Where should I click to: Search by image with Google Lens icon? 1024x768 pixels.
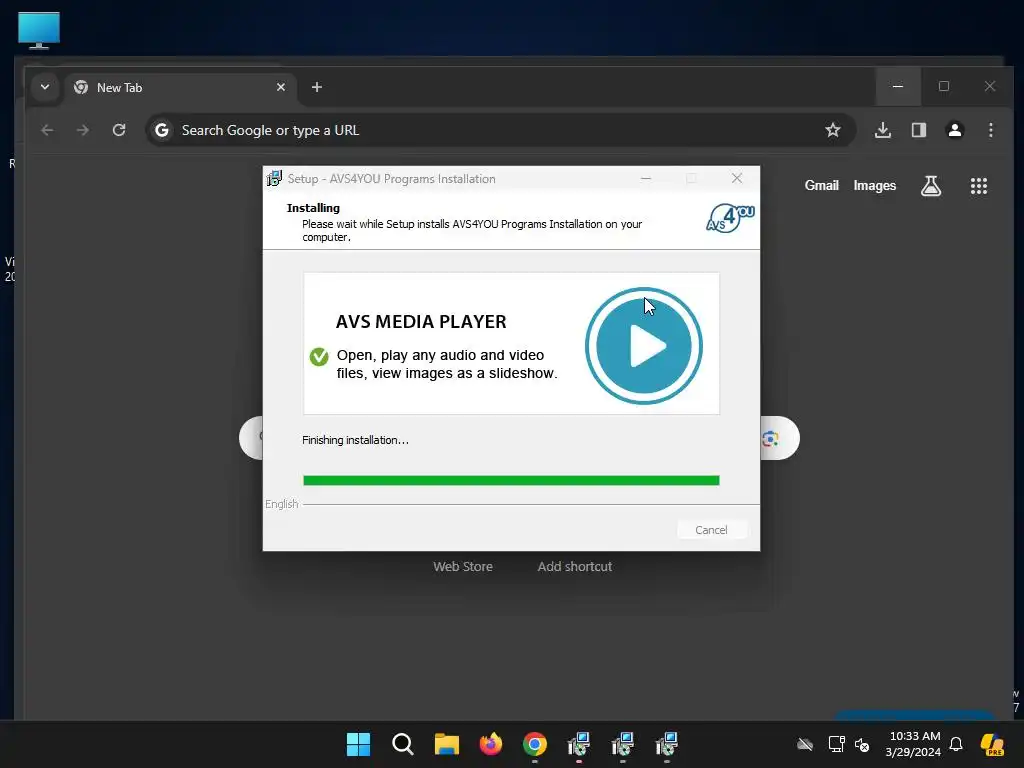[770, 438]
